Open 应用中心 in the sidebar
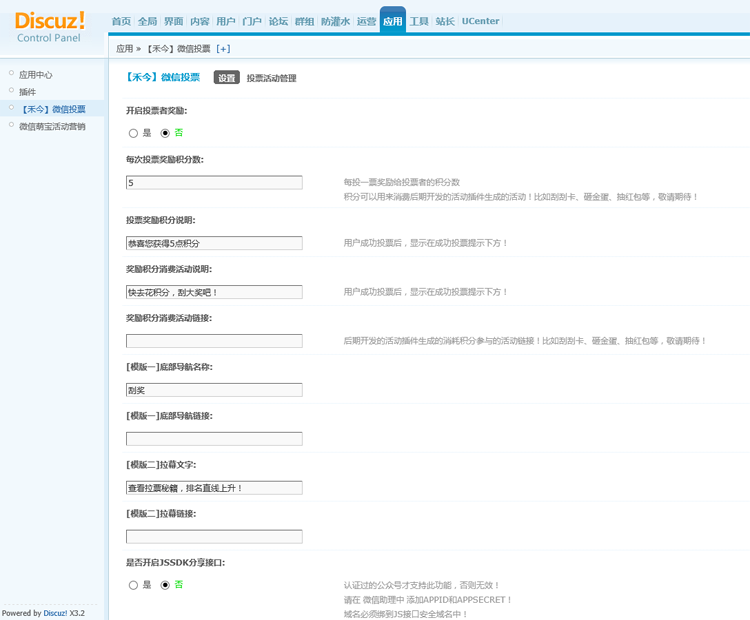 36,75
